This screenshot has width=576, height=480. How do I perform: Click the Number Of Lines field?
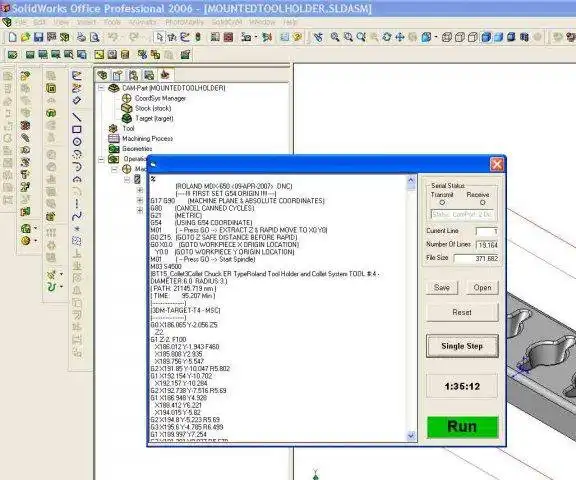[x=487, y=245]
